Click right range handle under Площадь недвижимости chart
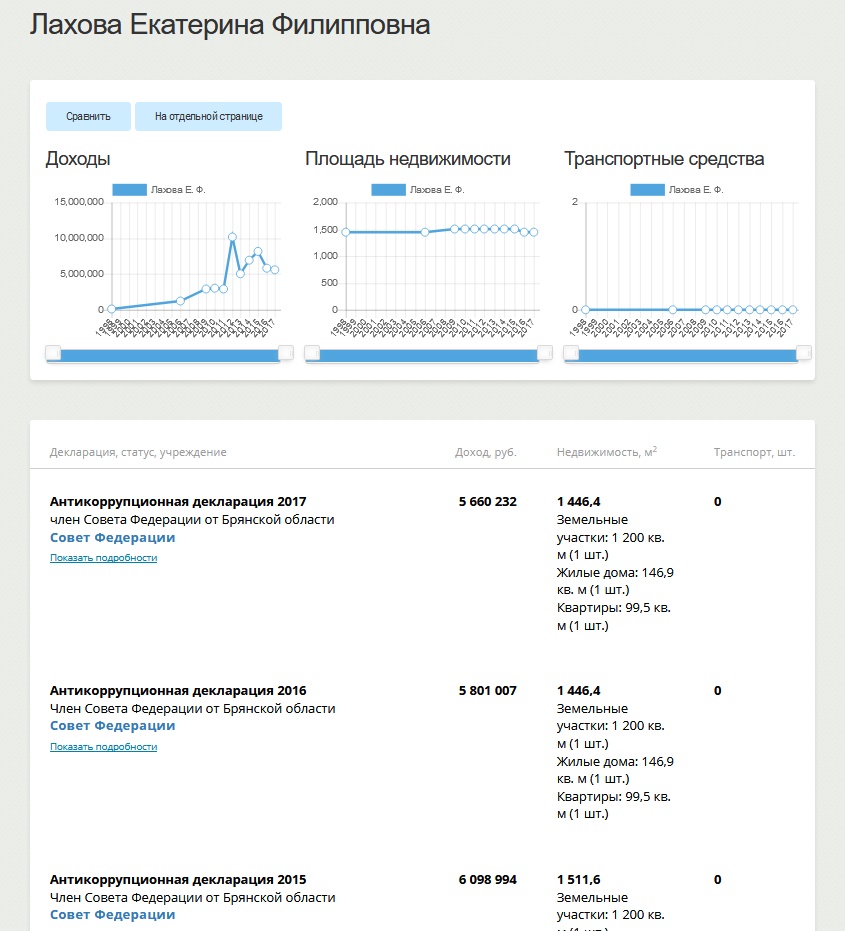Image resolution: width=845 pixels, height=931 pixels. 545,353
